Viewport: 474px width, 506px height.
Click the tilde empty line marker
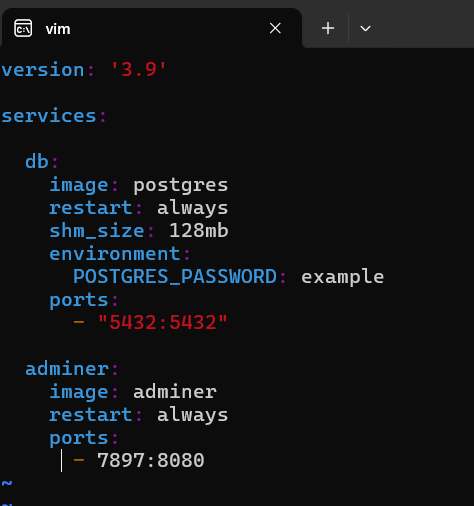(x=7, y=483)
